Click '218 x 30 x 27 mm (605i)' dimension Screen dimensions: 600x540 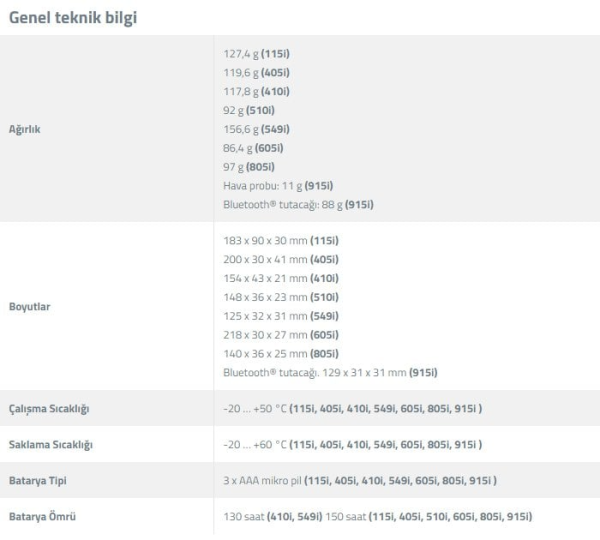coord(281,335)
